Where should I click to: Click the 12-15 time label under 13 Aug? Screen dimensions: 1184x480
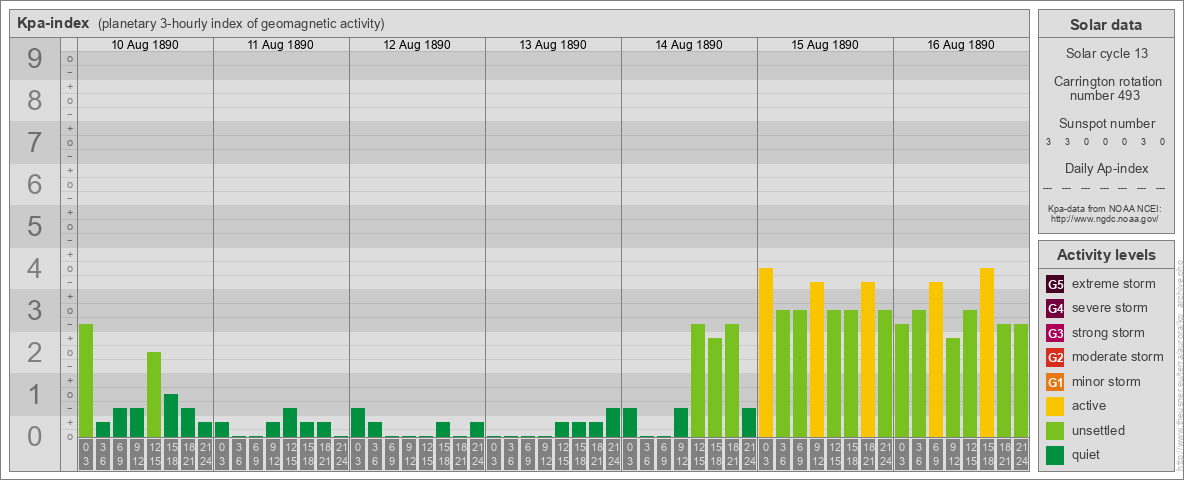[562, 455]
